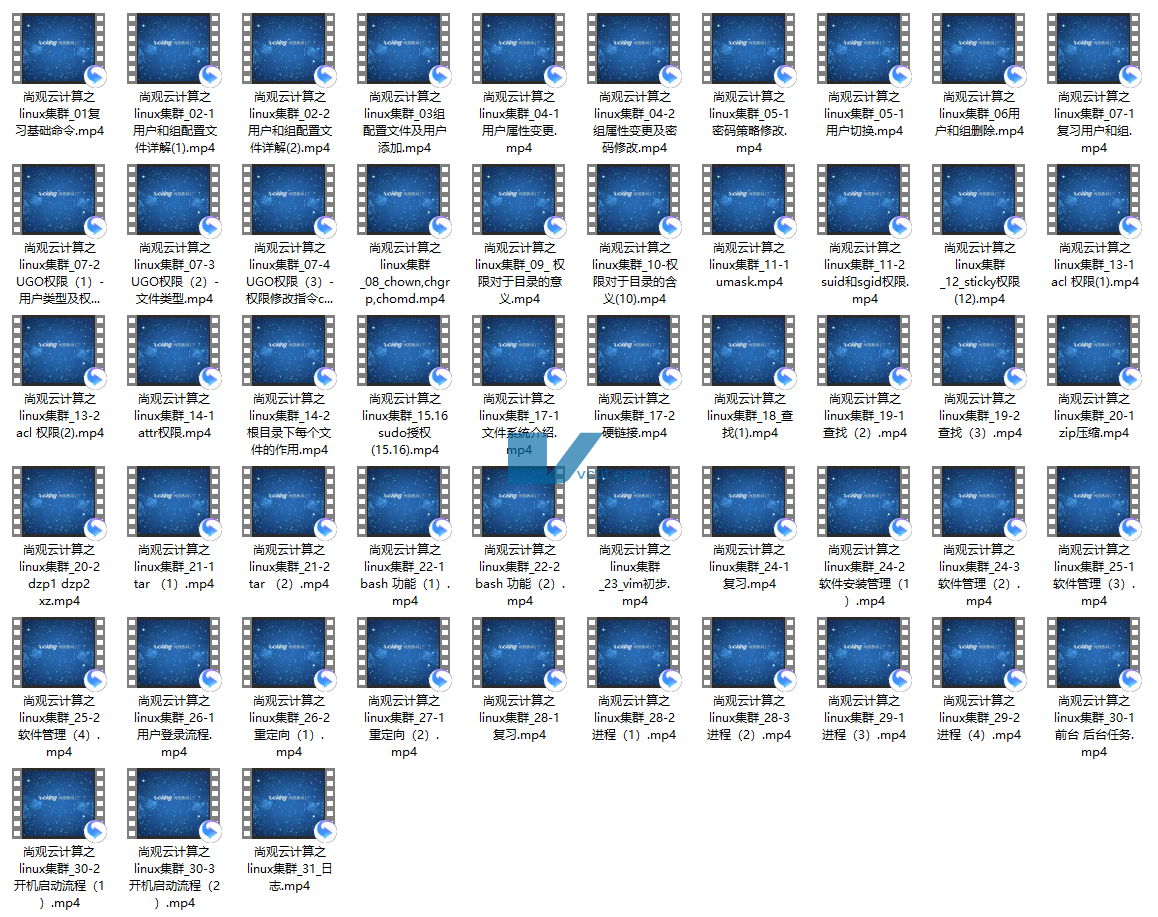Select file name linux集群_05-1 用户切换.mp4

point(864,114)
